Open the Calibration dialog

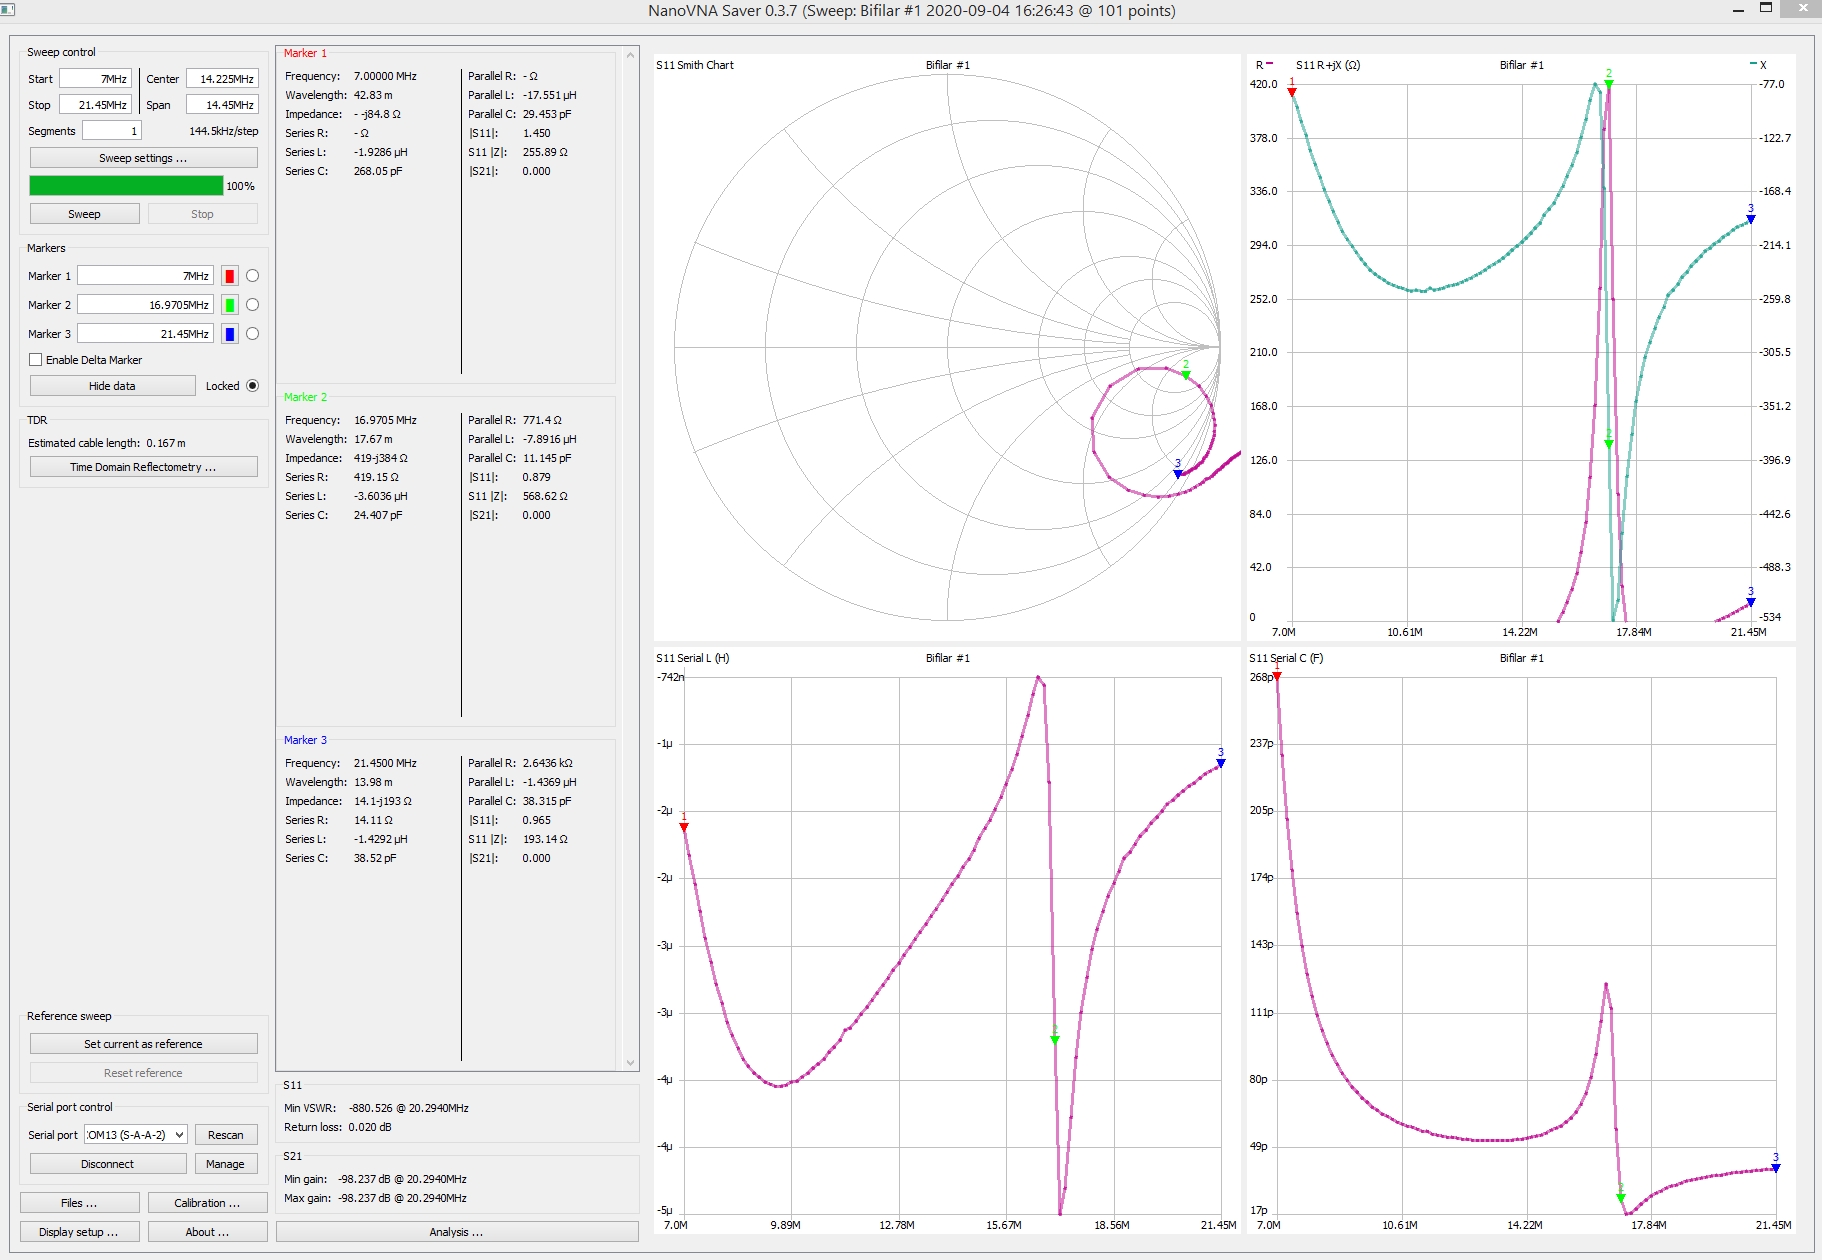207,1203
